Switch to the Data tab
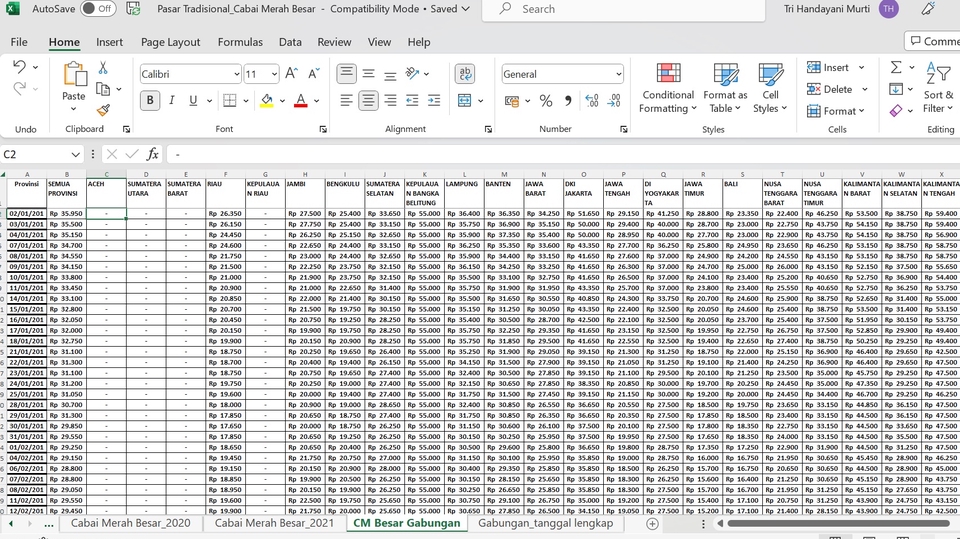This screenshot has height=539, width=960. click(x=290, y=42)
